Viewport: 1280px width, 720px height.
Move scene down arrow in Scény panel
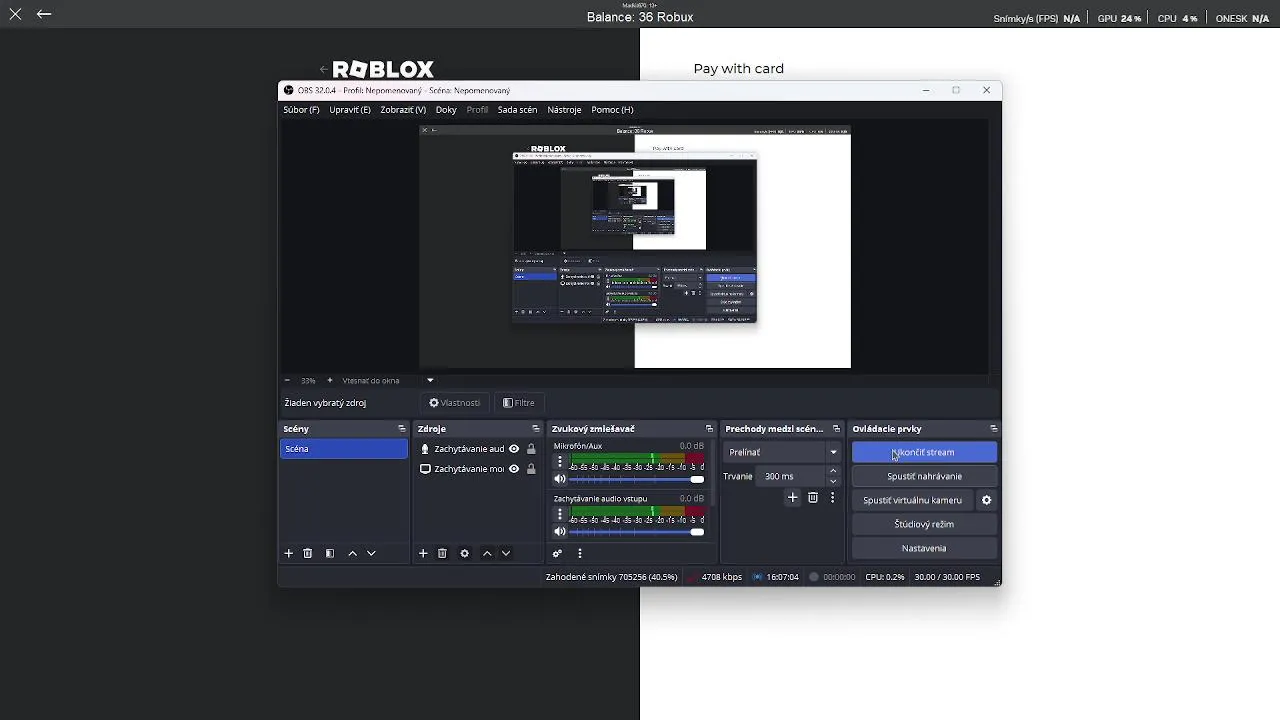coord(371,553)
